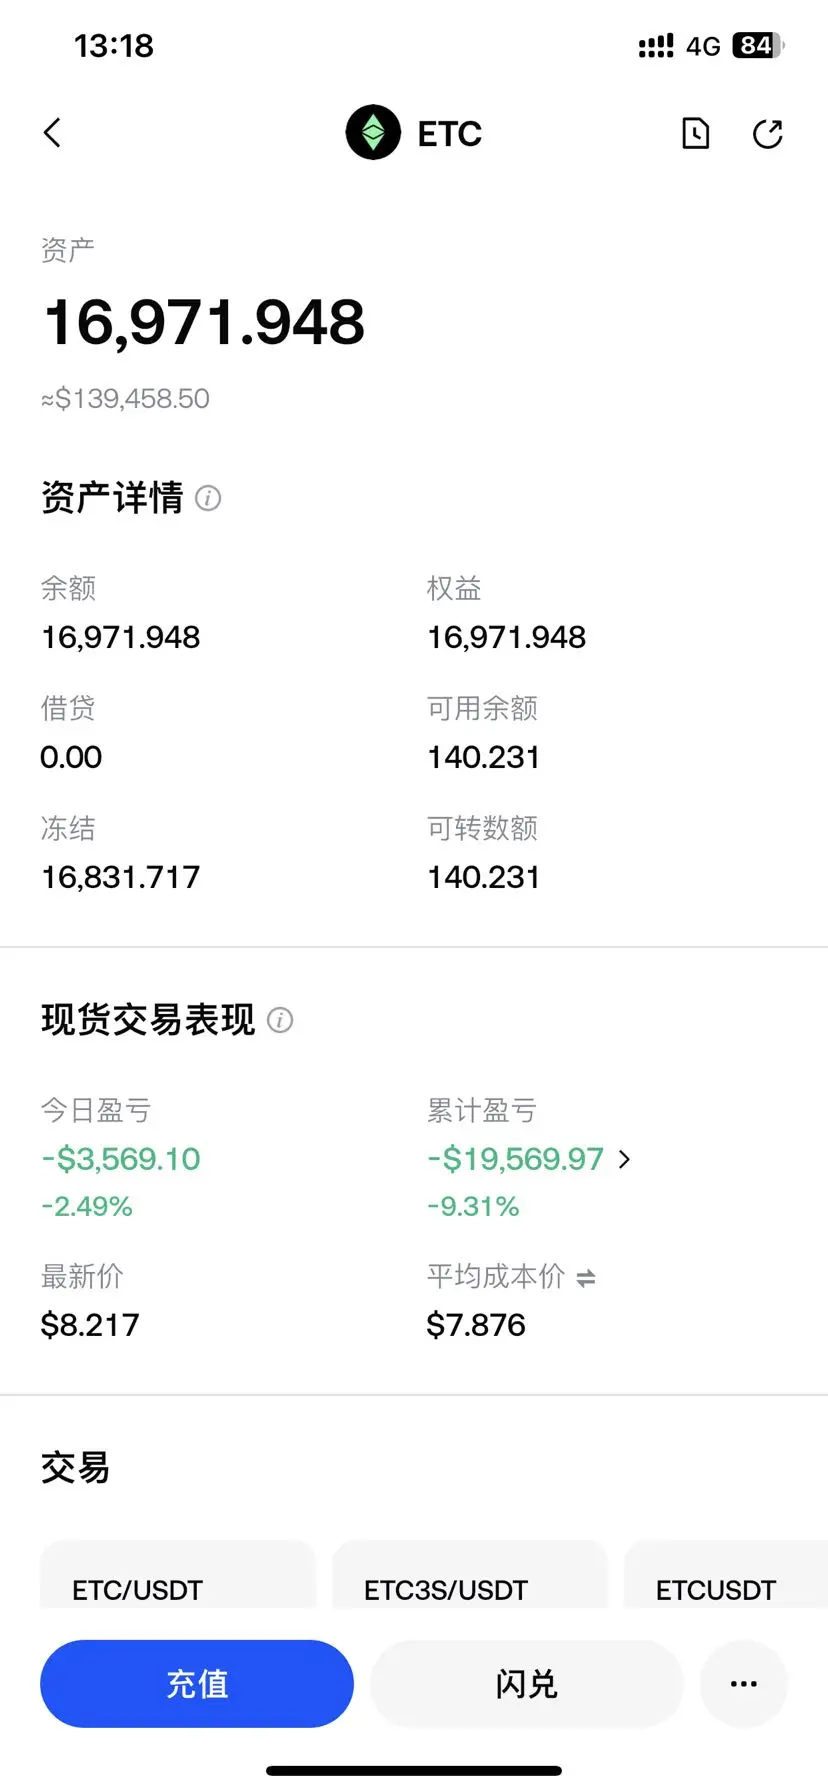This screenshot has height=1792, width=828.
Task: Tap the 4G signal indicator
Action: pyautogui.click(x=703, y=46)
